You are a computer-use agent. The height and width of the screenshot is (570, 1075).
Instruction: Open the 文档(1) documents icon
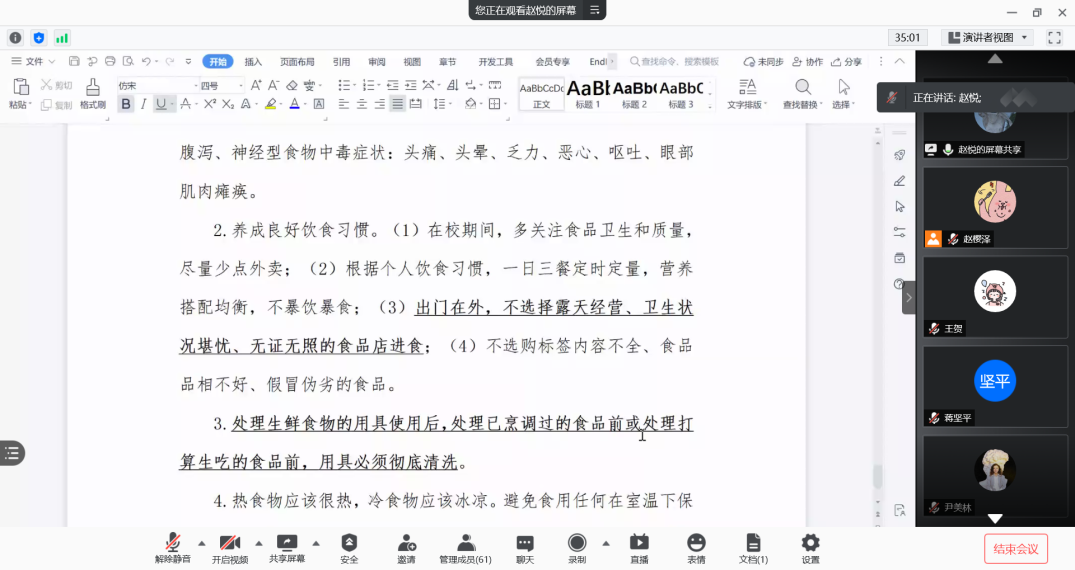[x=753, y=548]
